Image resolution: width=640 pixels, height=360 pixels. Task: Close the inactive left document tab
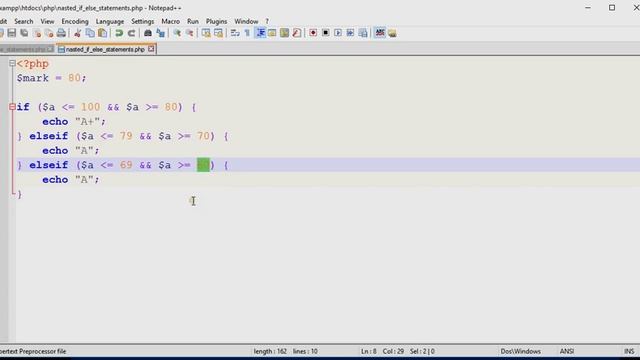point(50,49)
